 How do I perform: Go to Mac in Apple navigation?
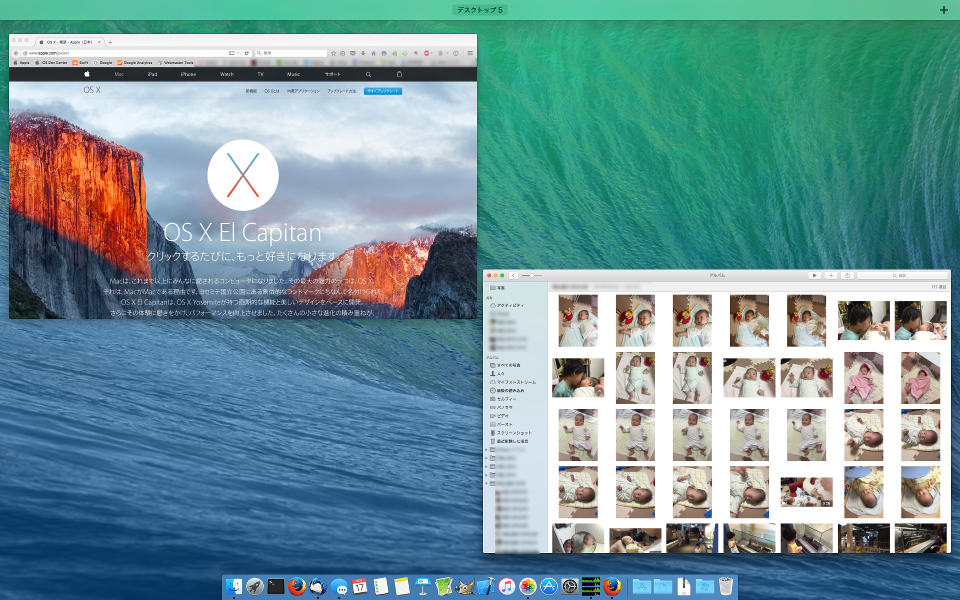click(119, 74)
